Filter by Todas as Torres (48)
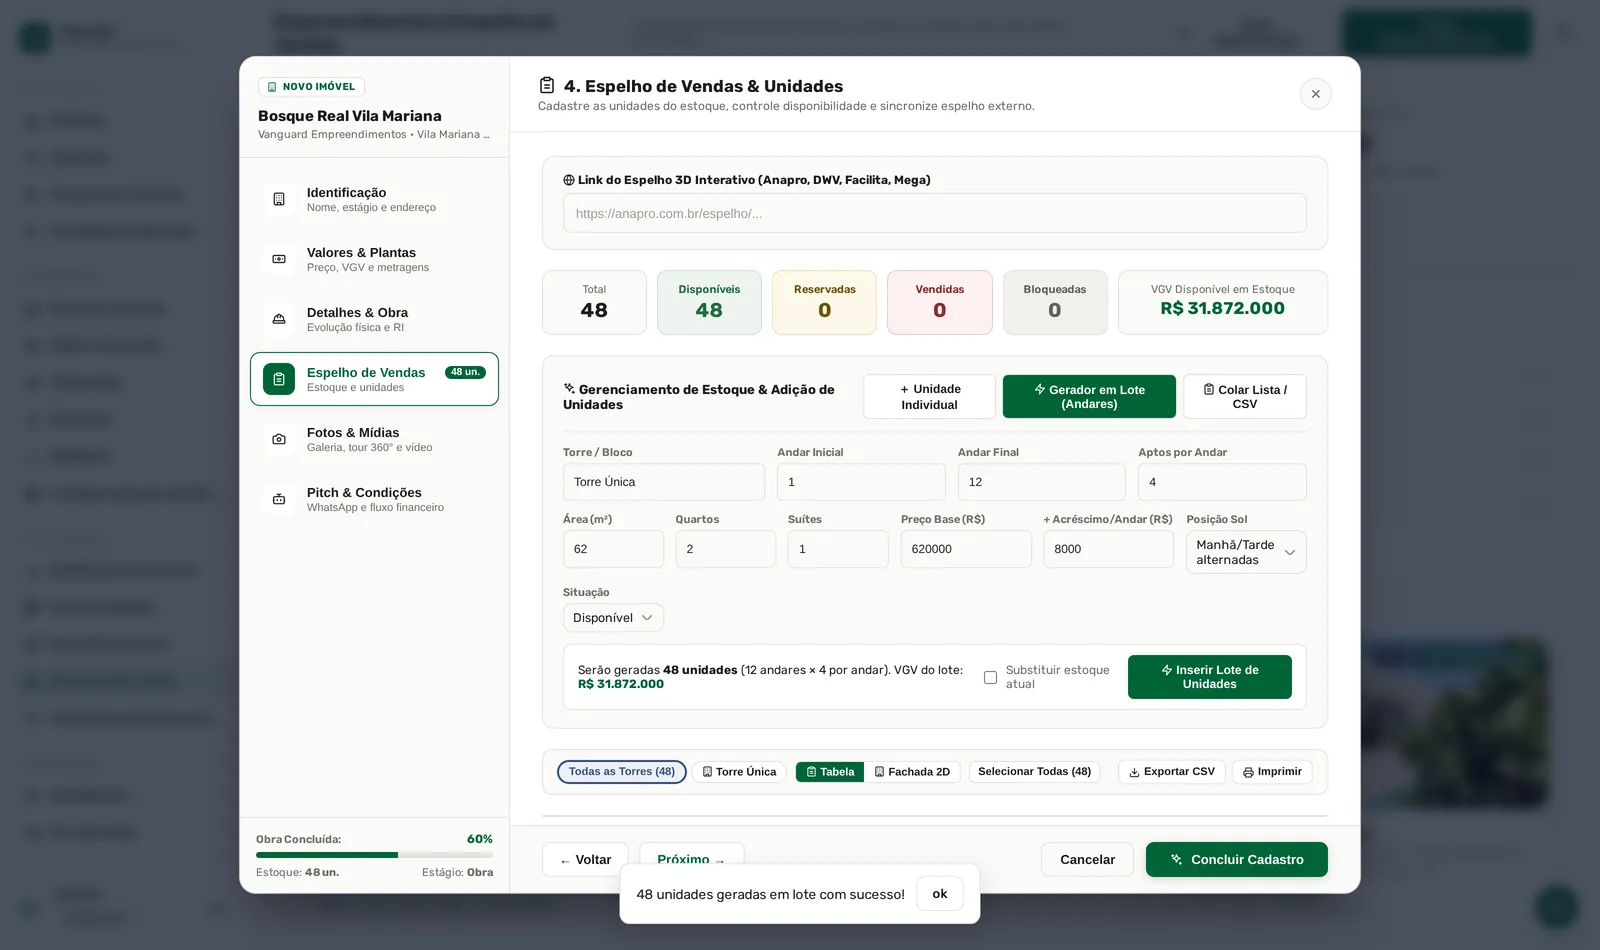The width and height of the screenshot is (1600, 950). click(622, 772)
